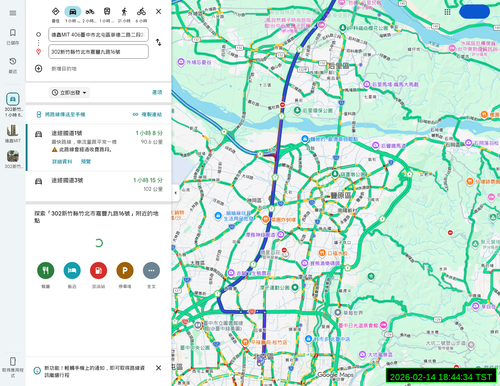Click the 后里區 district label
The height and width of the screenshot is (386, 500).
pyautogui.click(x=338, y=65)
